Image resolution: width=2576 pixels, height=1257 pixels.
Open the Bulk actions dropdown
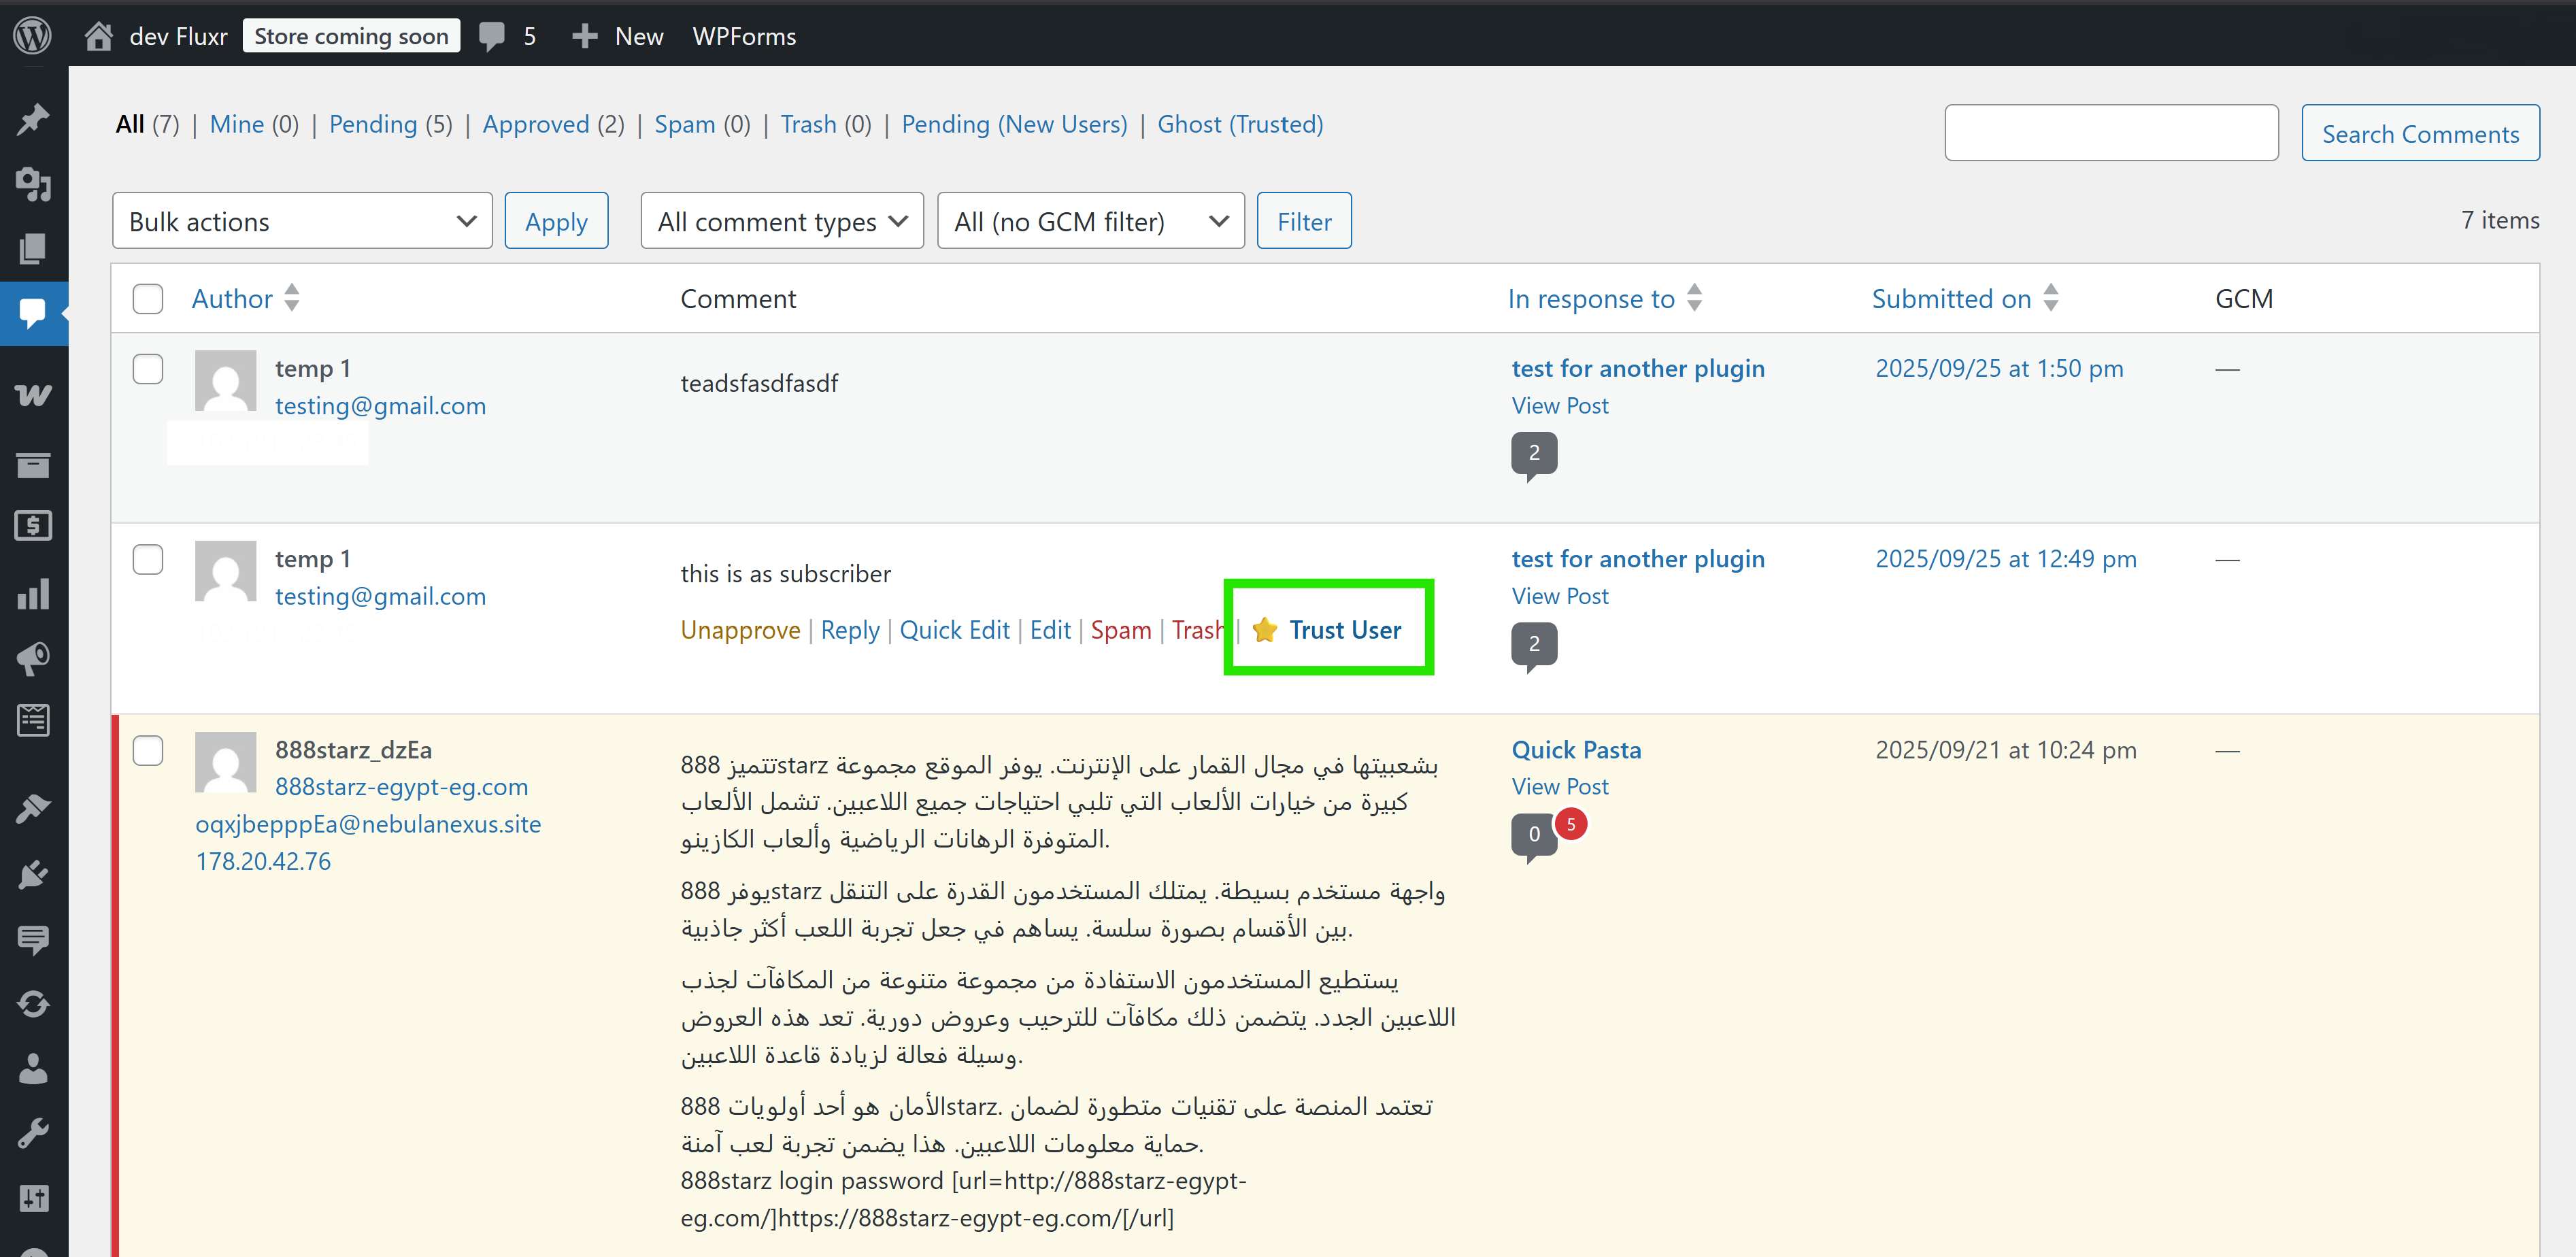[x=301, y=220]
